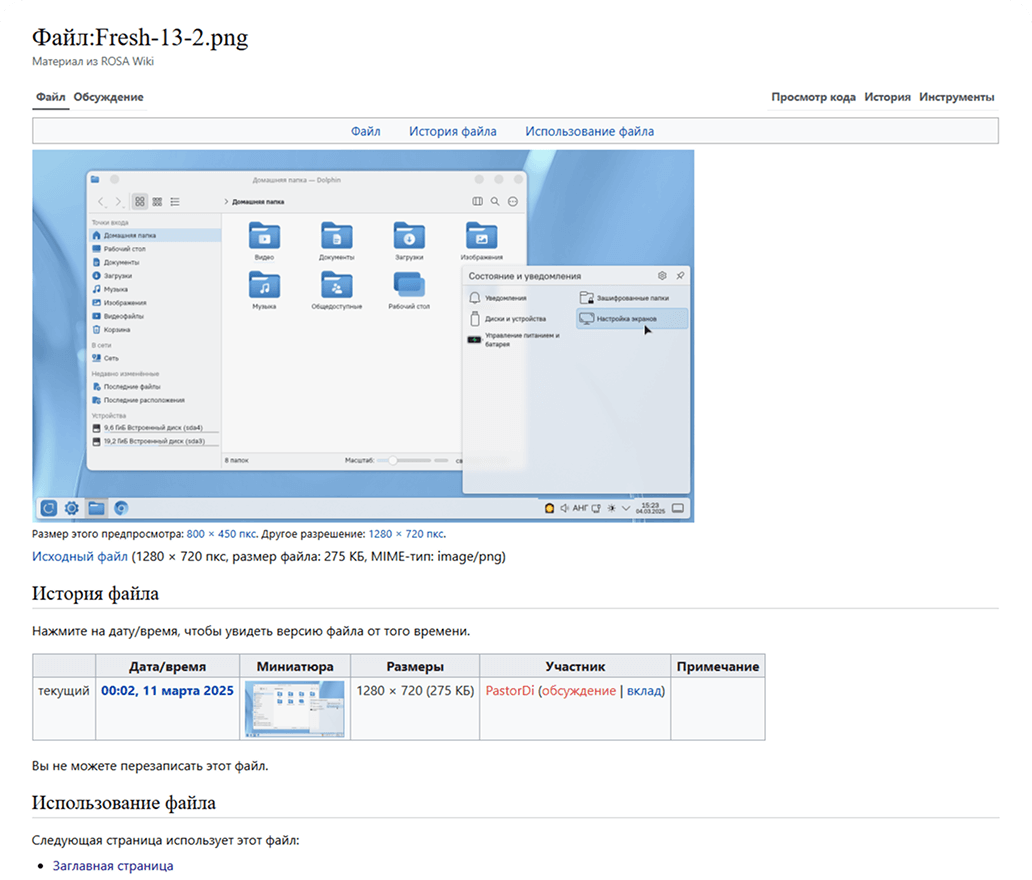The image size is (1032, 880).
Task: Click the settings gear icon on the taskbar
Action: (x=72, y=508)
